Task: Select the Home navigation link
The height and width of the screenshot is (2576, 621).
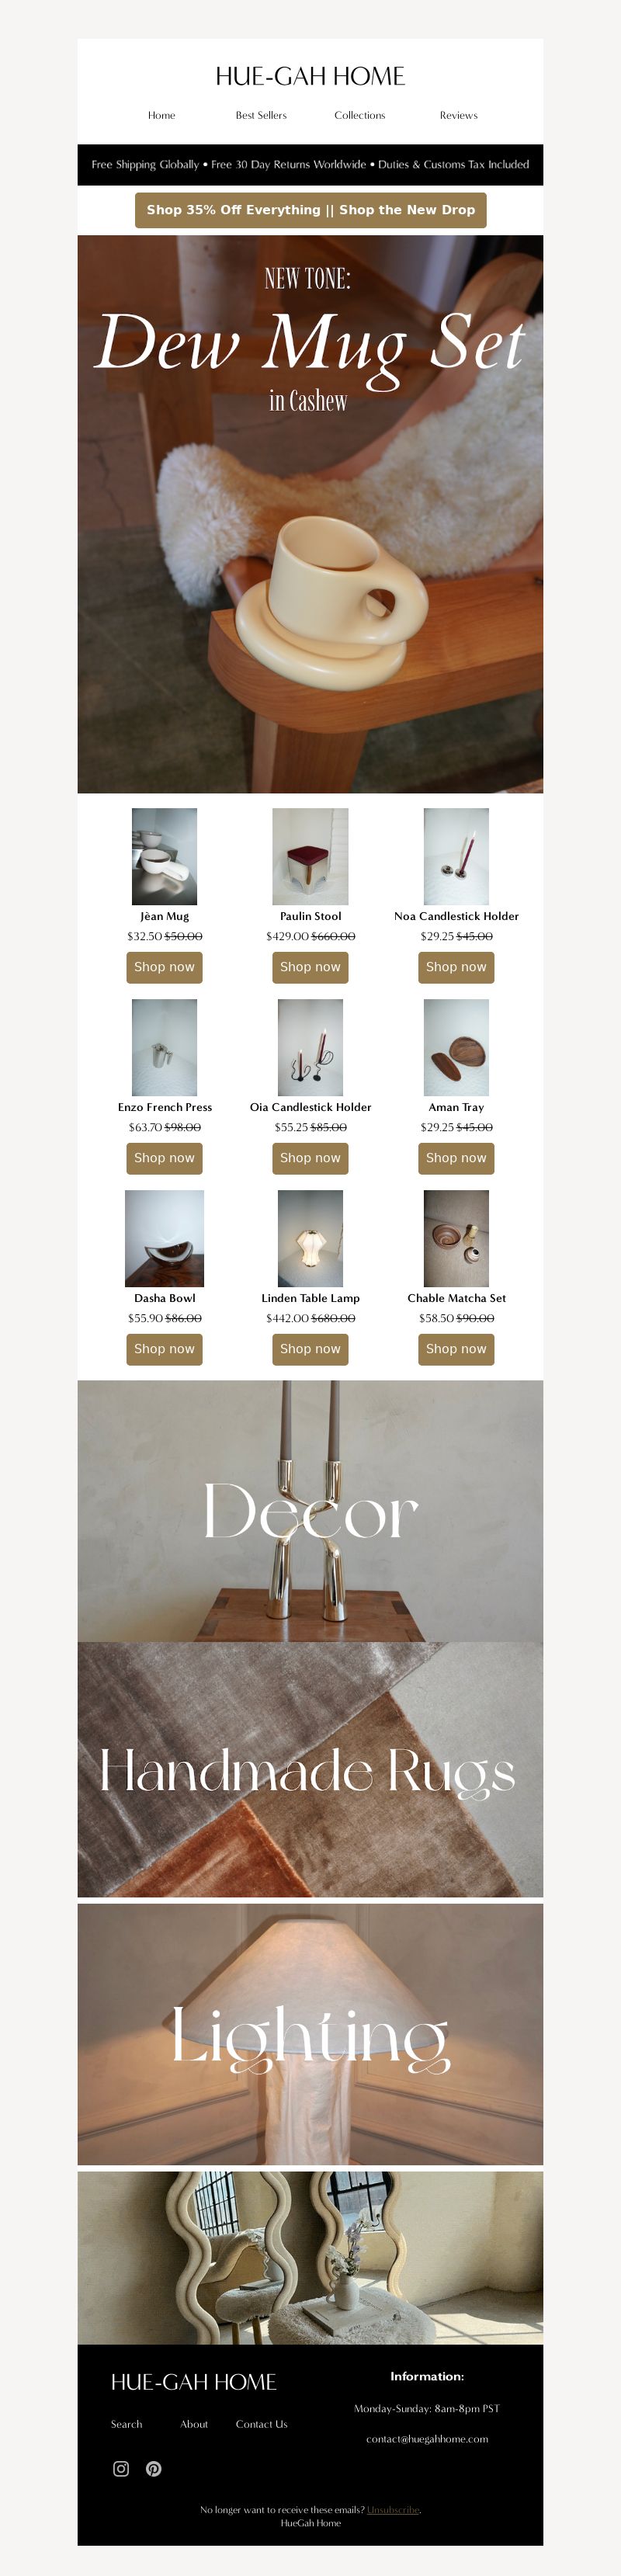Action: (162, 115)
